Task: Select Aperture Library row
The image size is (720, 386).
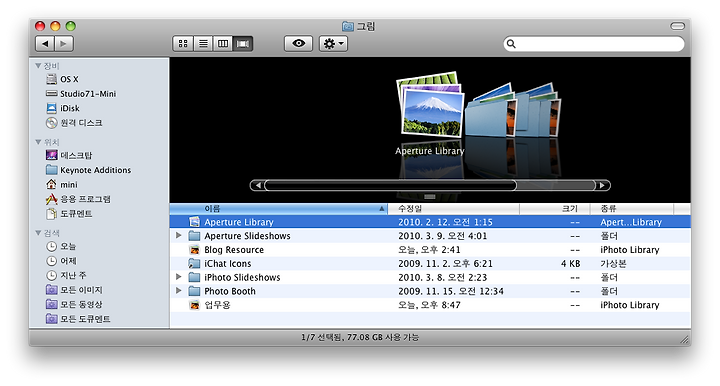Action: pyautogui.click(x=430, y=222)
